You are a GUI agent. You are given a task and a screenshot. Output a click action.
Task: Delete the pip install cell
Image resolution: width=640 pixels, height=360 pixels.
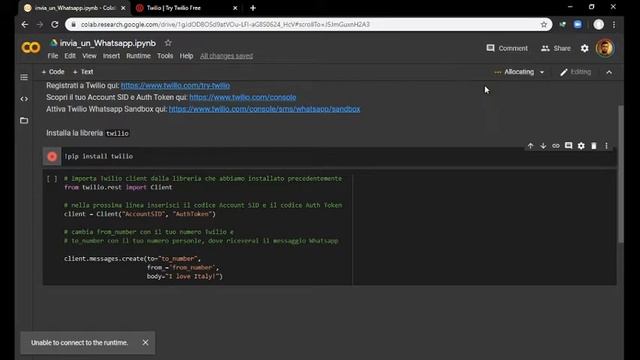point(593,146)
